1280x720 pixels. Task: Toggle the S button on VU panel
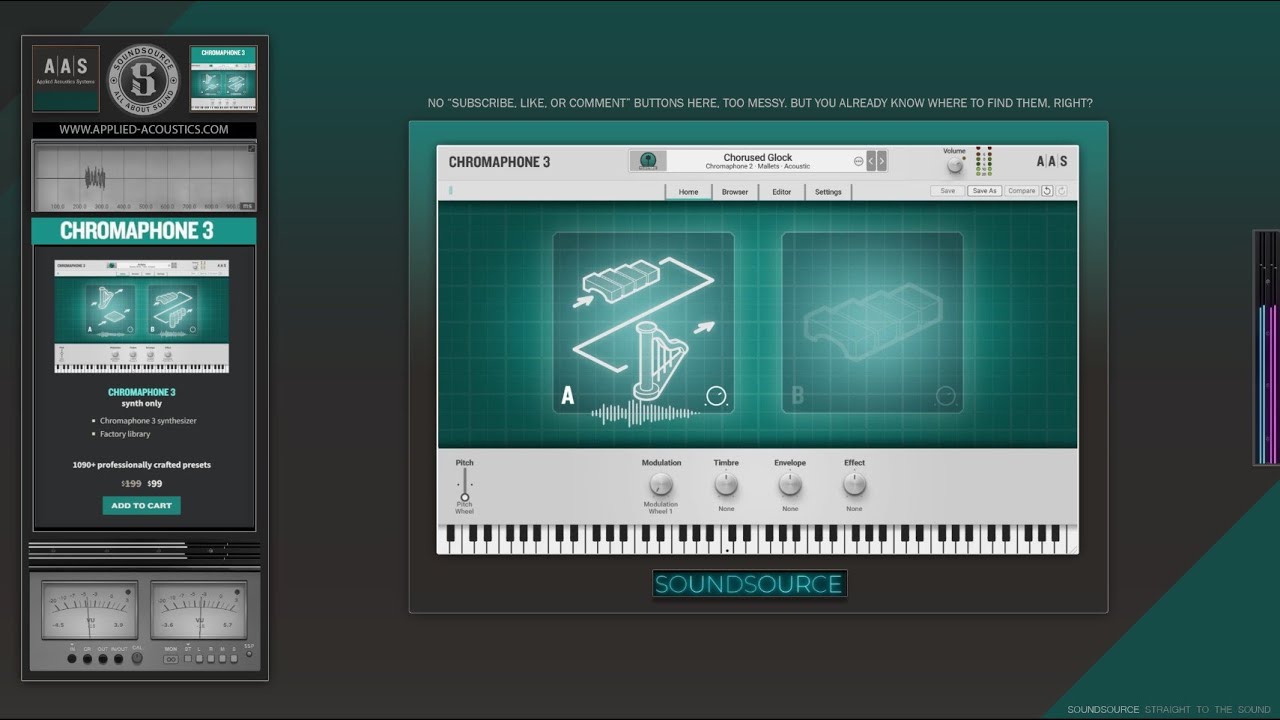(x=234, y=659)
